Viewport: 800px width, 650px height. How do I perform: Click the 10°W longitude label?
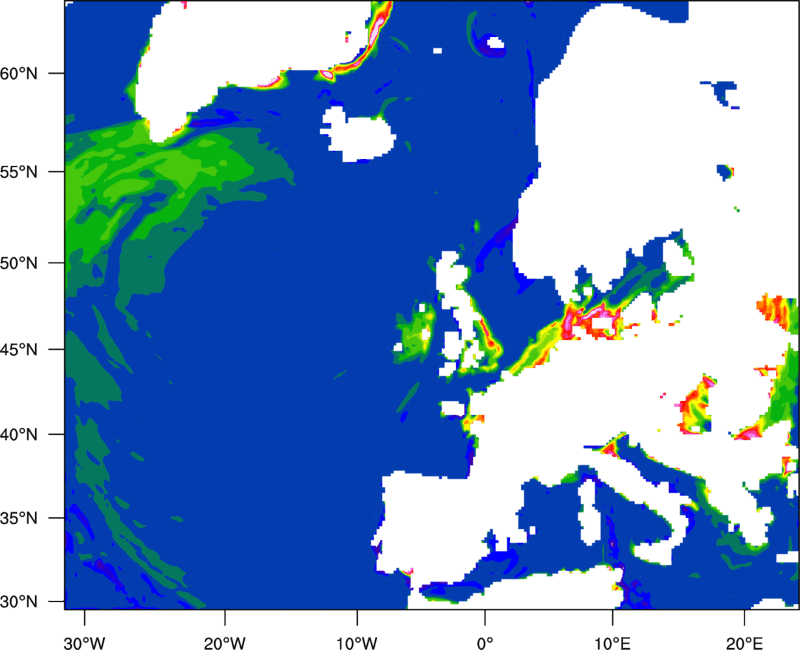pyautogui.click(x=357, y=643)
